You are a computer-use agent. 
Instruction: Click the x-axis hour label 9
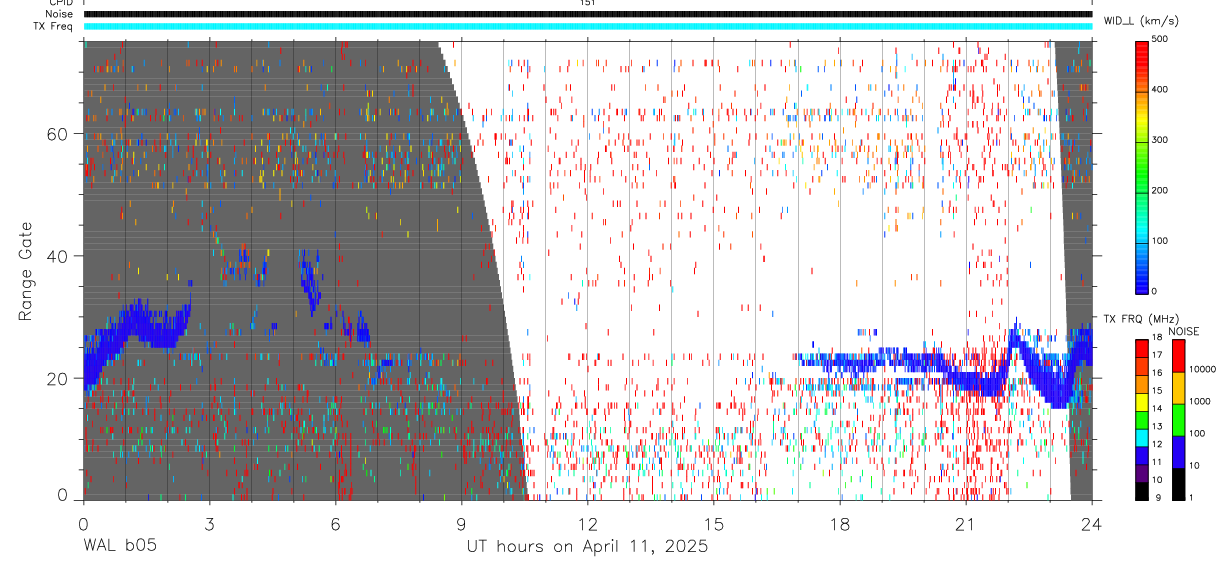click(x=461, y=524)
